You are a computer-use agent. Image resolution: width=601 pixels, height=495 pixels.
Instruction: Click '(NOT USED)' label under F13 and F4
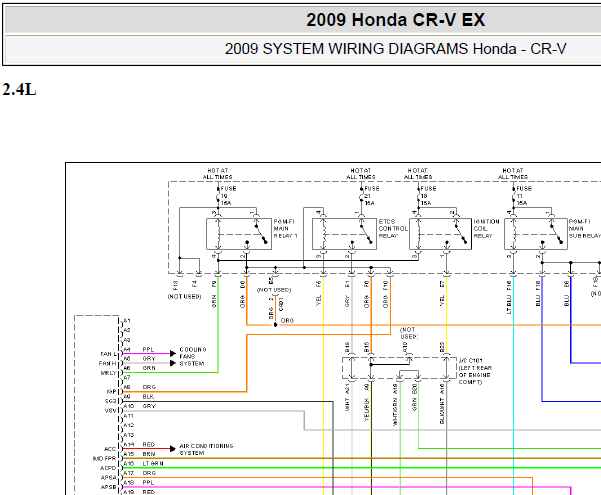[x=184, y=297]
